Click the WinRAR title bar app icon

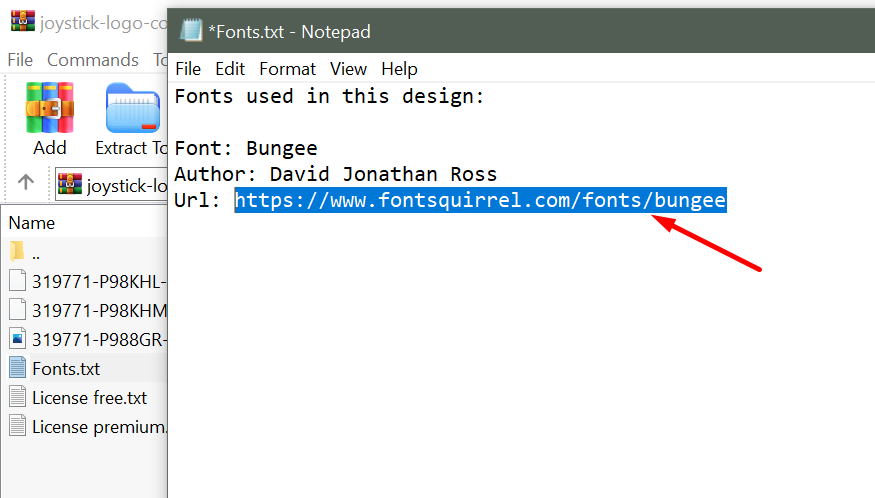[22, 21]
